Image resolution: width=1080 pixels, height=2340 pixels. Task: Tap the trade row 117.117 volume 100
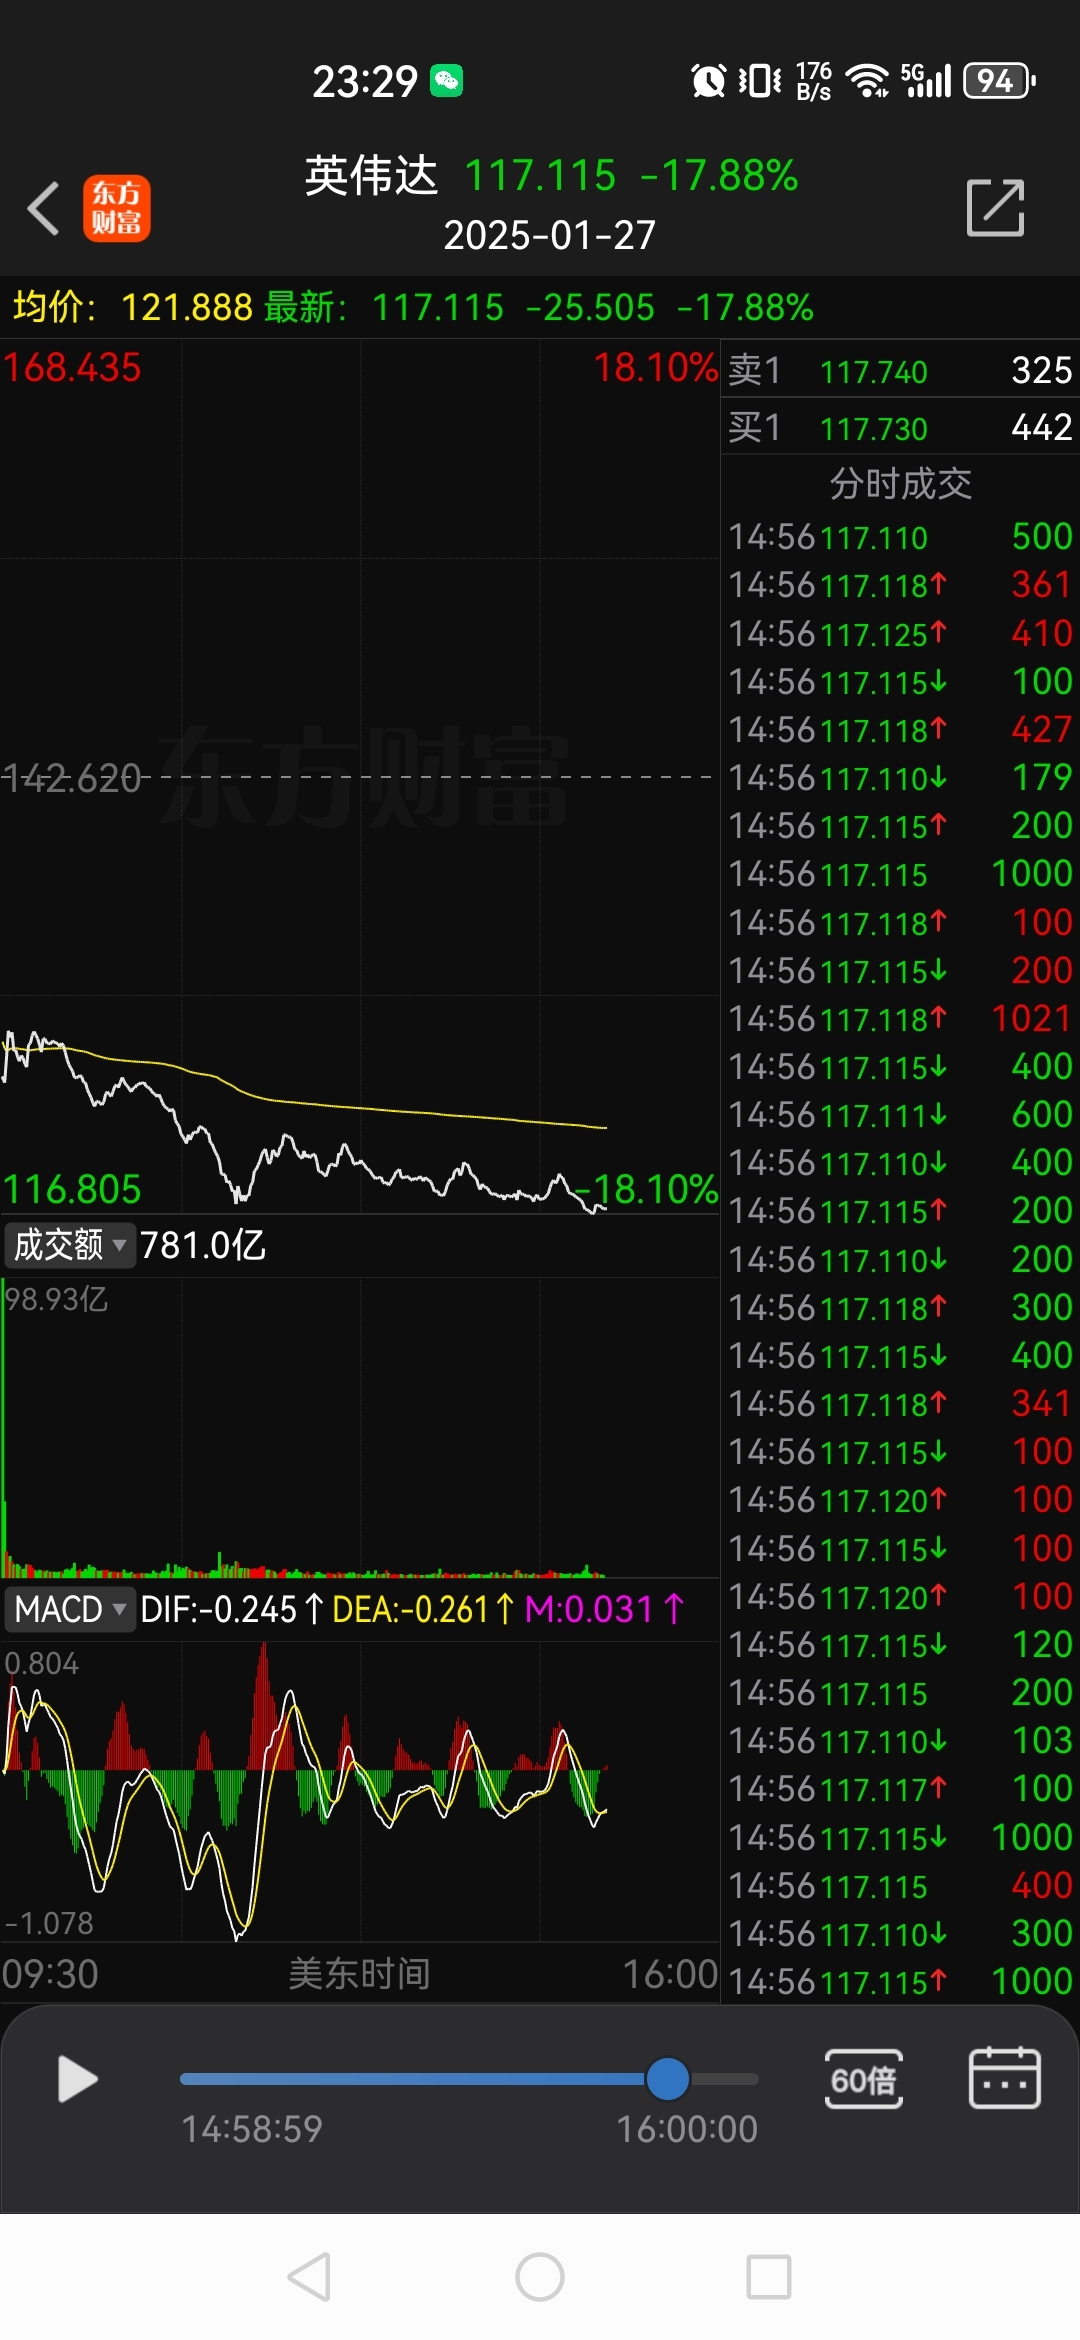tap(900, 1788)
